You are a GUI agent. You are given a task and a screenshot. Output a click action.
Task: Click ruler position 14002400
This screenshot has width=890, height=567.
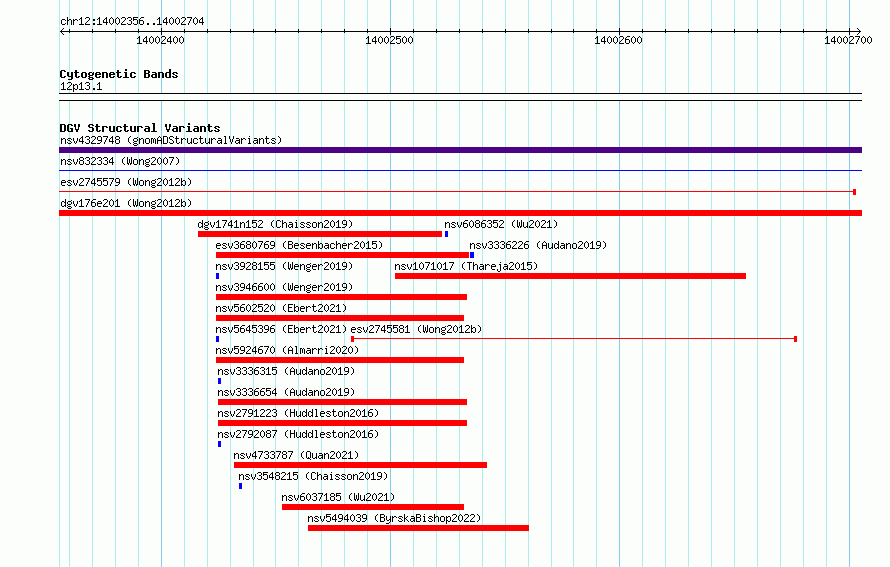(x=161, y=40)
